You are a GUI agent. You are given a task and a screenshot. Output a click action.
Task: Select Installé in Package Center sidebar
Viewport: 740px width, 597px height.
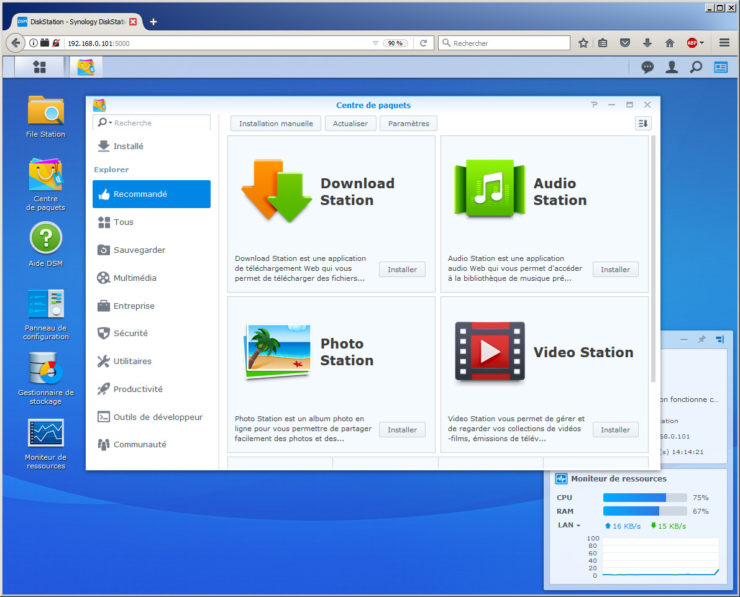tap(151, 146)
